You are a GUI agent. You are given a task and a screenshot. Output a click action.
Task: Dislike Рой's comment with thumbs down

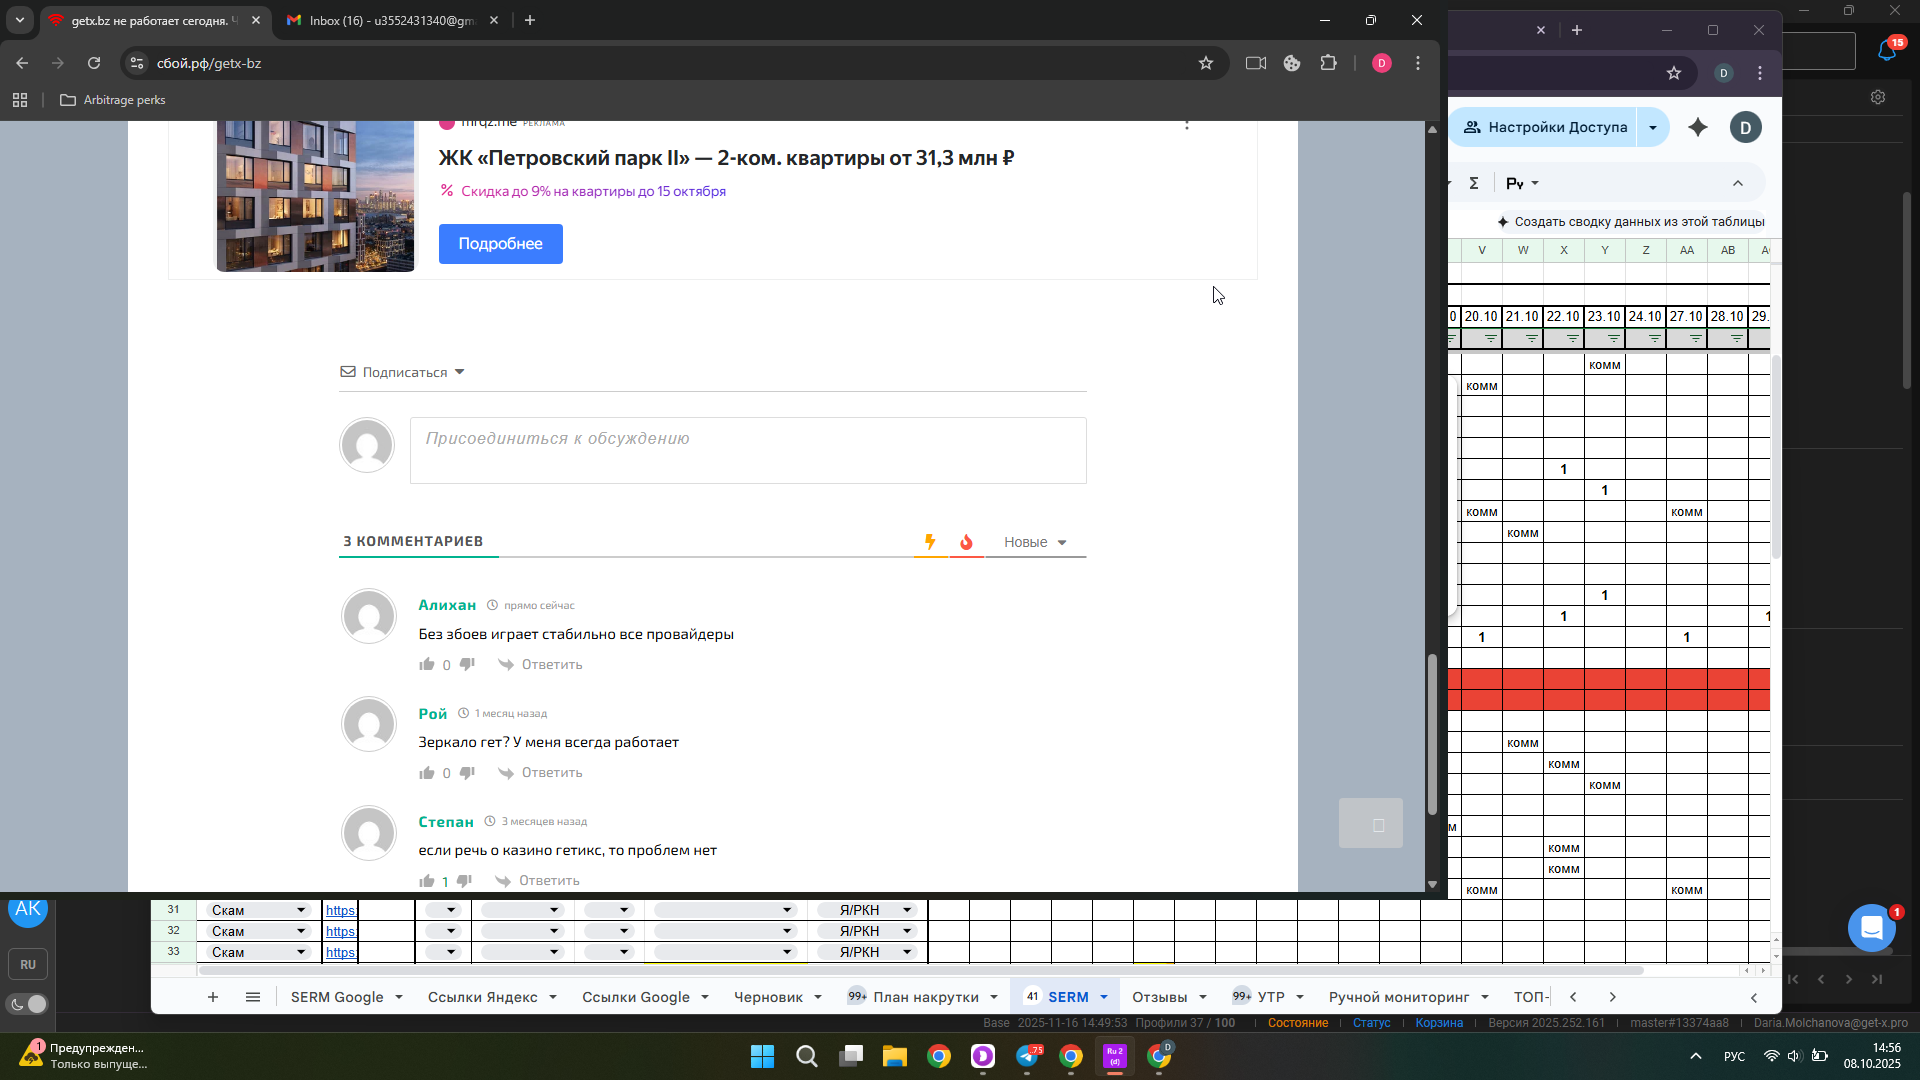pos(467,772)
